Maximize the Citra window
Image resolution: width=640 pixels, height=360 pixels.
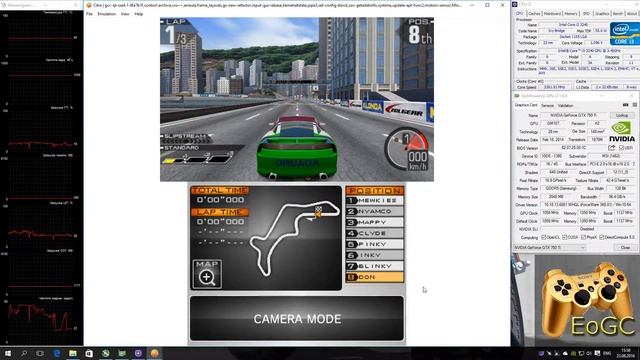[x=487, y=5]
